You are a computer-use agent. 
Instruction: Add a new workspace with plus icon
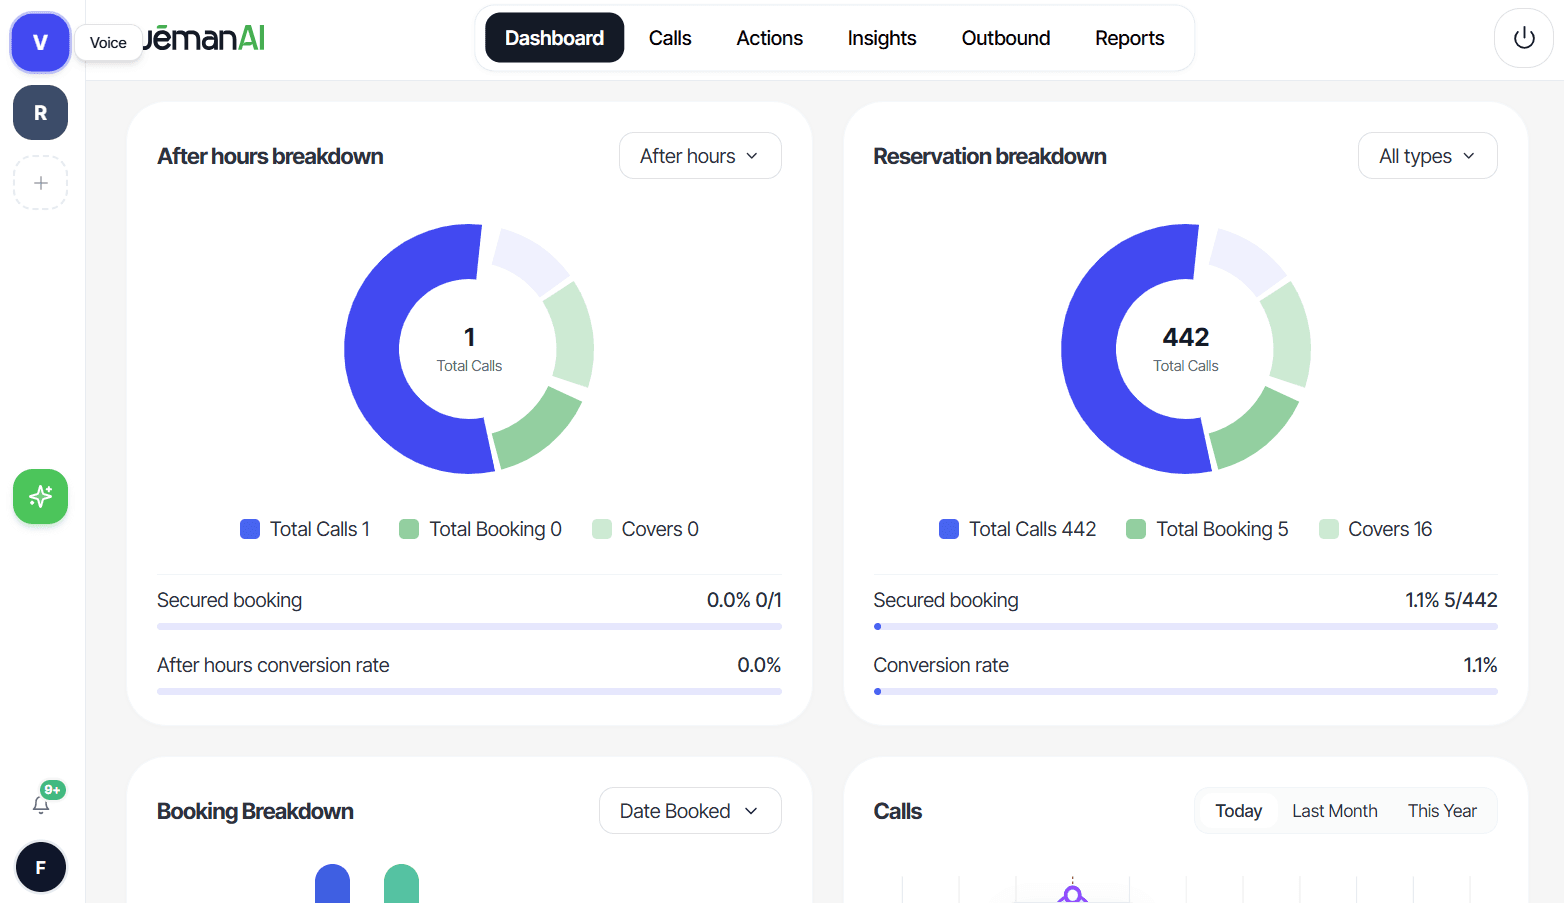pyautogui.click(x=40, y=183)
